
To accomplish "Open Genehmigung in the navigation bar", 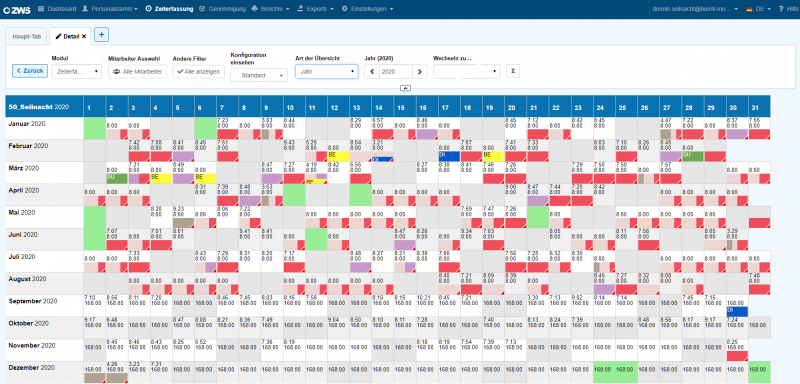I will tap(222, 9).
